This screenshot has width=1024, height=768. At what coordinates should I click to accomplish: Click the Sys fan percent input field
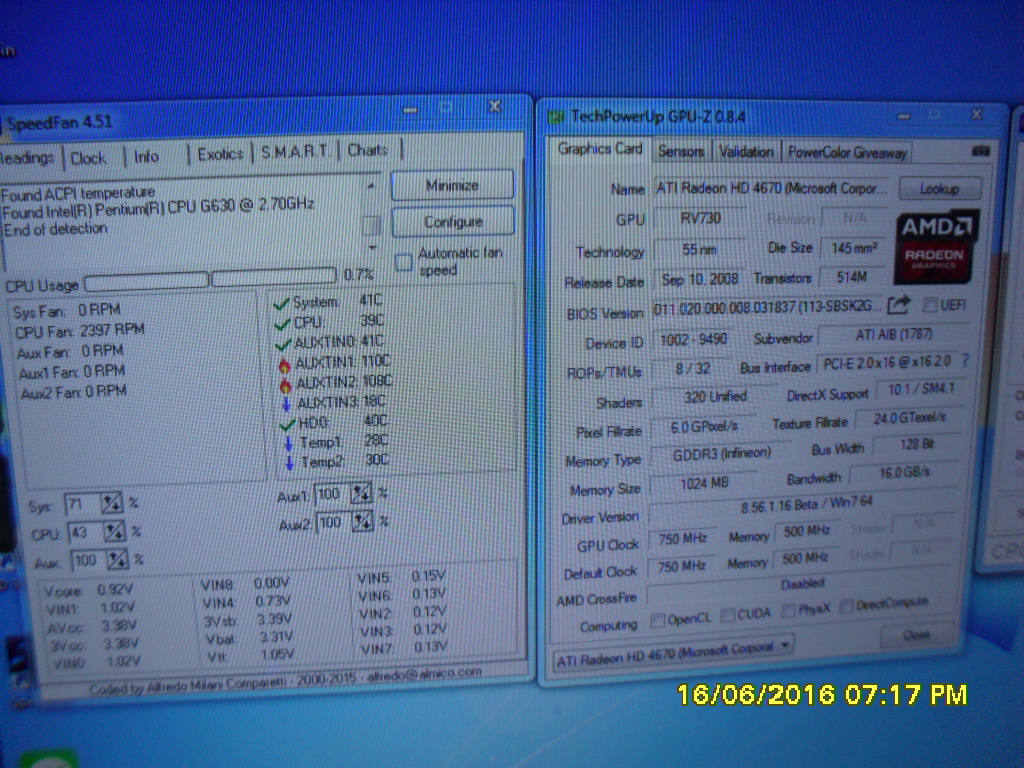point(82,504)
